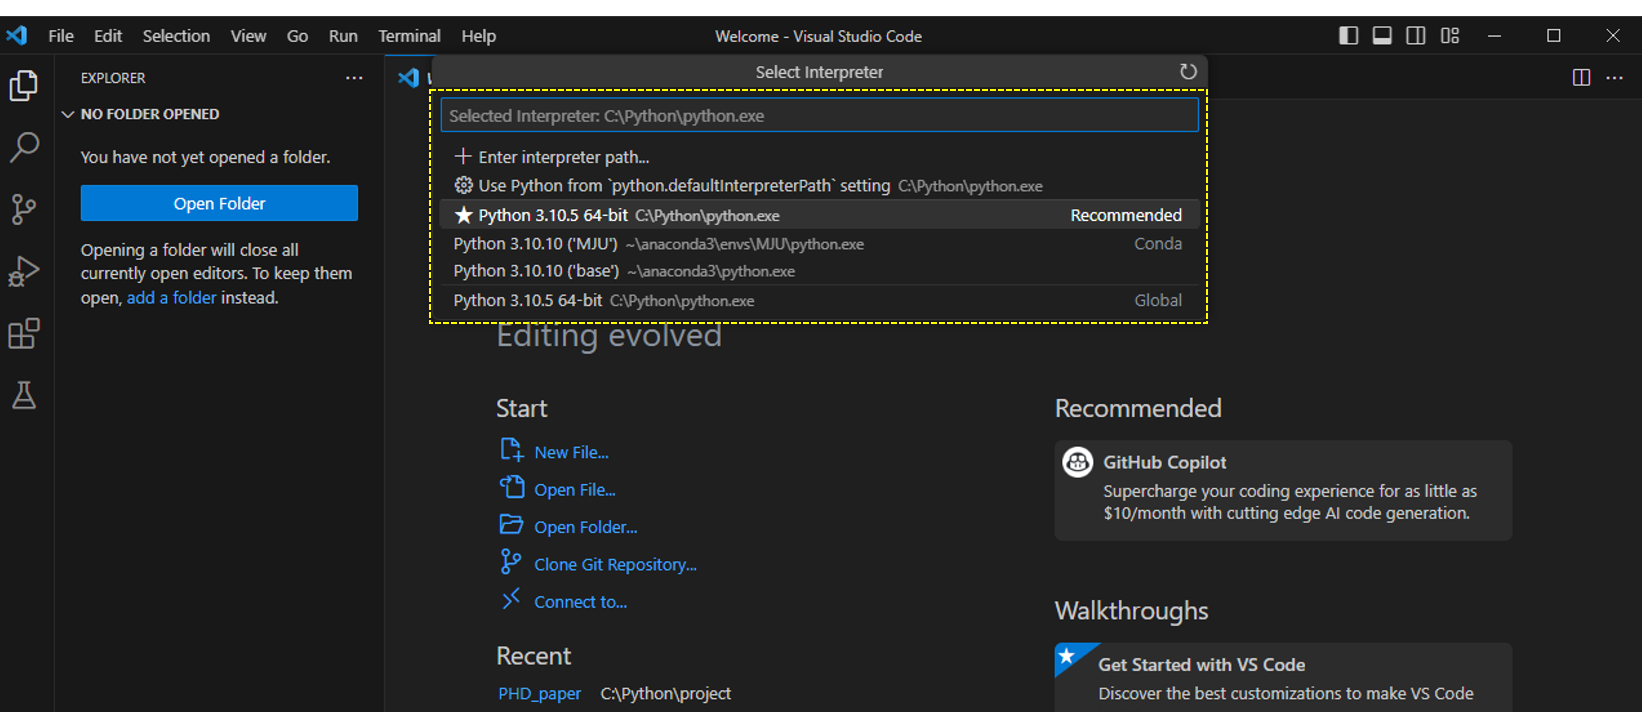Open the Search view in activity bar
Image resolution: width=1642 pixels, height=712 pixels.
[x=24, y=148]
